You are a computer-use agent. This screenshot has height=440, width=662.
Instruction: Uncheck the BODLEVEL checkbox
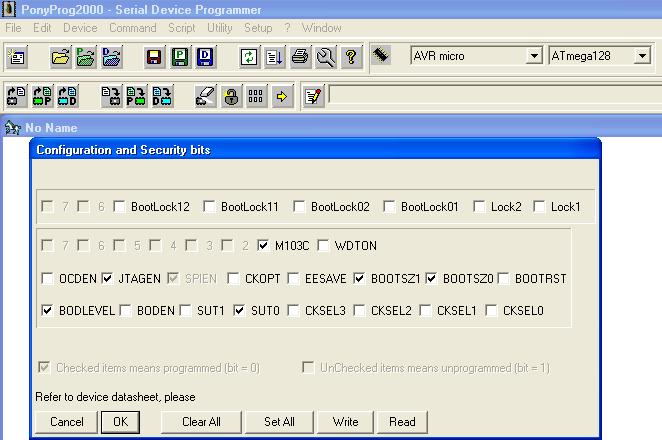point(47,311)
